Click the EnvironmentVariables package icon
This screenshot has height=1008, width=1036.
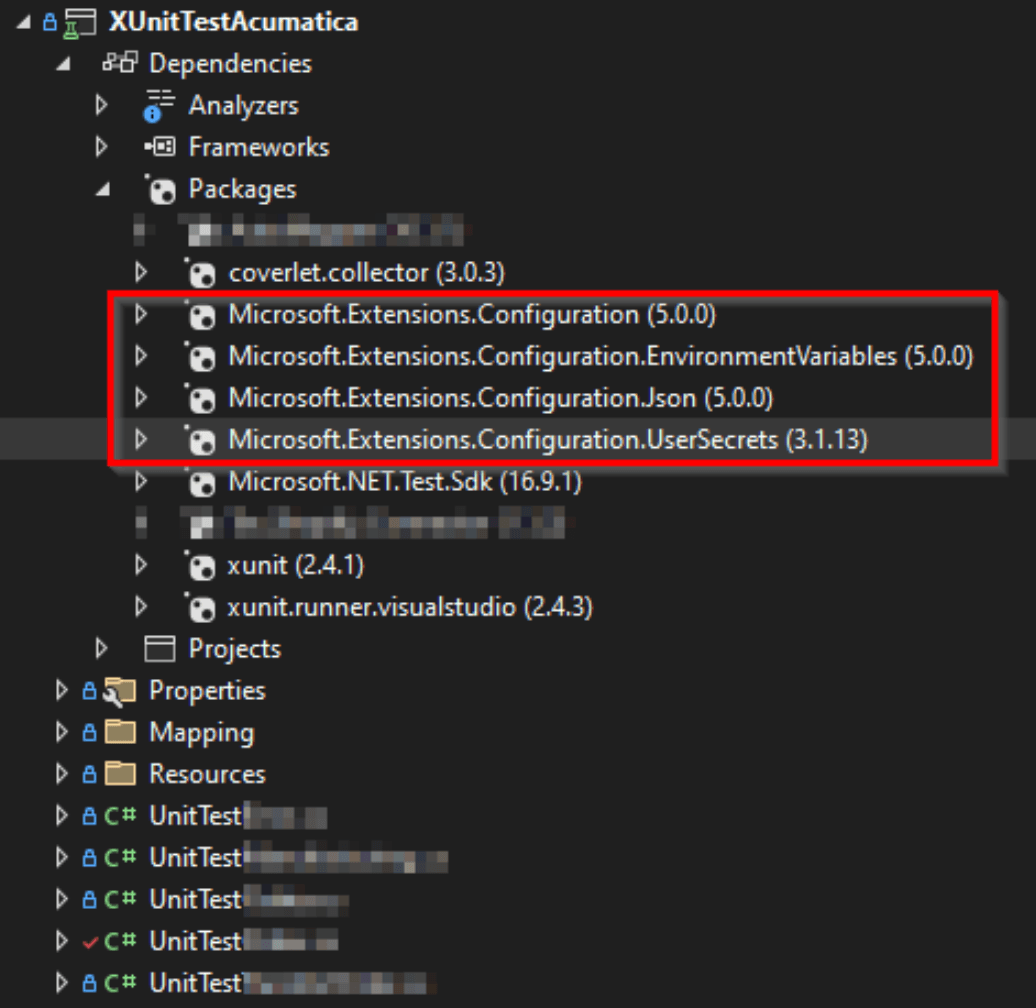pos(200,357)
